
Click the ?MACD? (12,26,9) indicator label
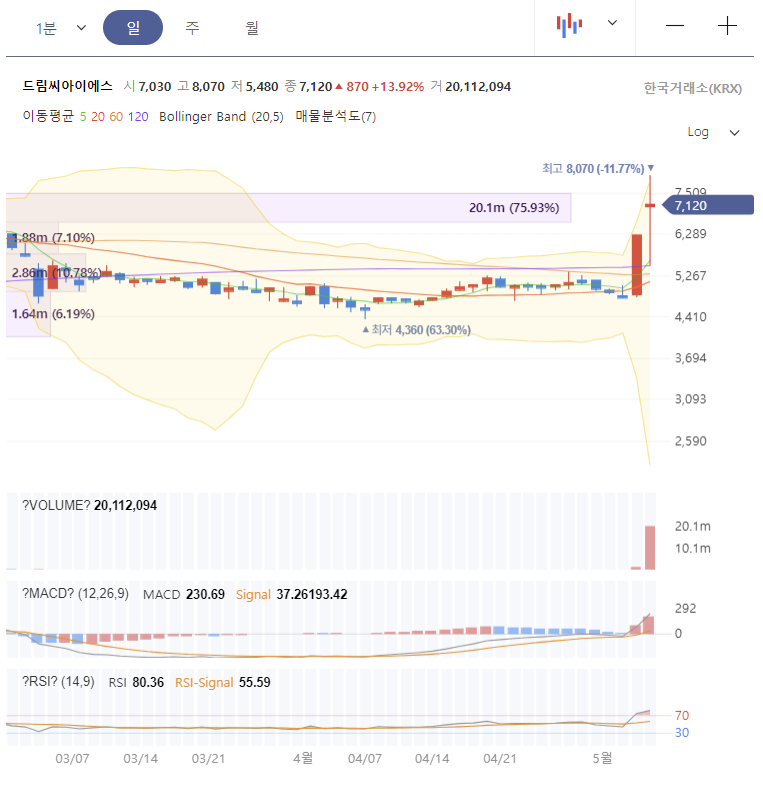click(75, 593)
